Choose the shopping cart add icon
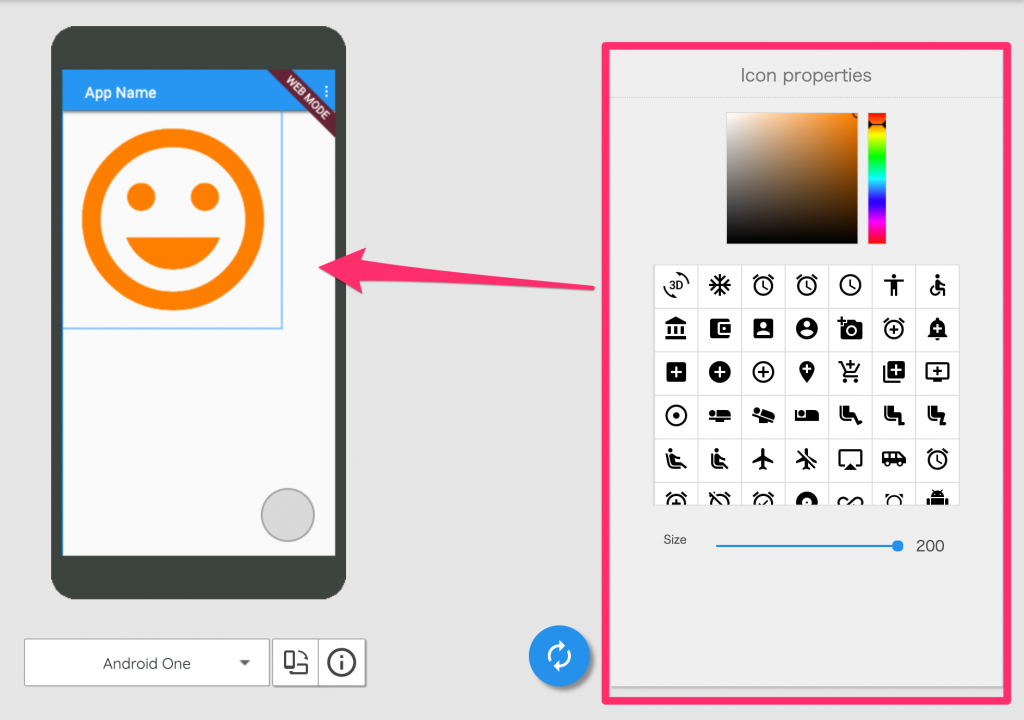 (x=851, y=372)
